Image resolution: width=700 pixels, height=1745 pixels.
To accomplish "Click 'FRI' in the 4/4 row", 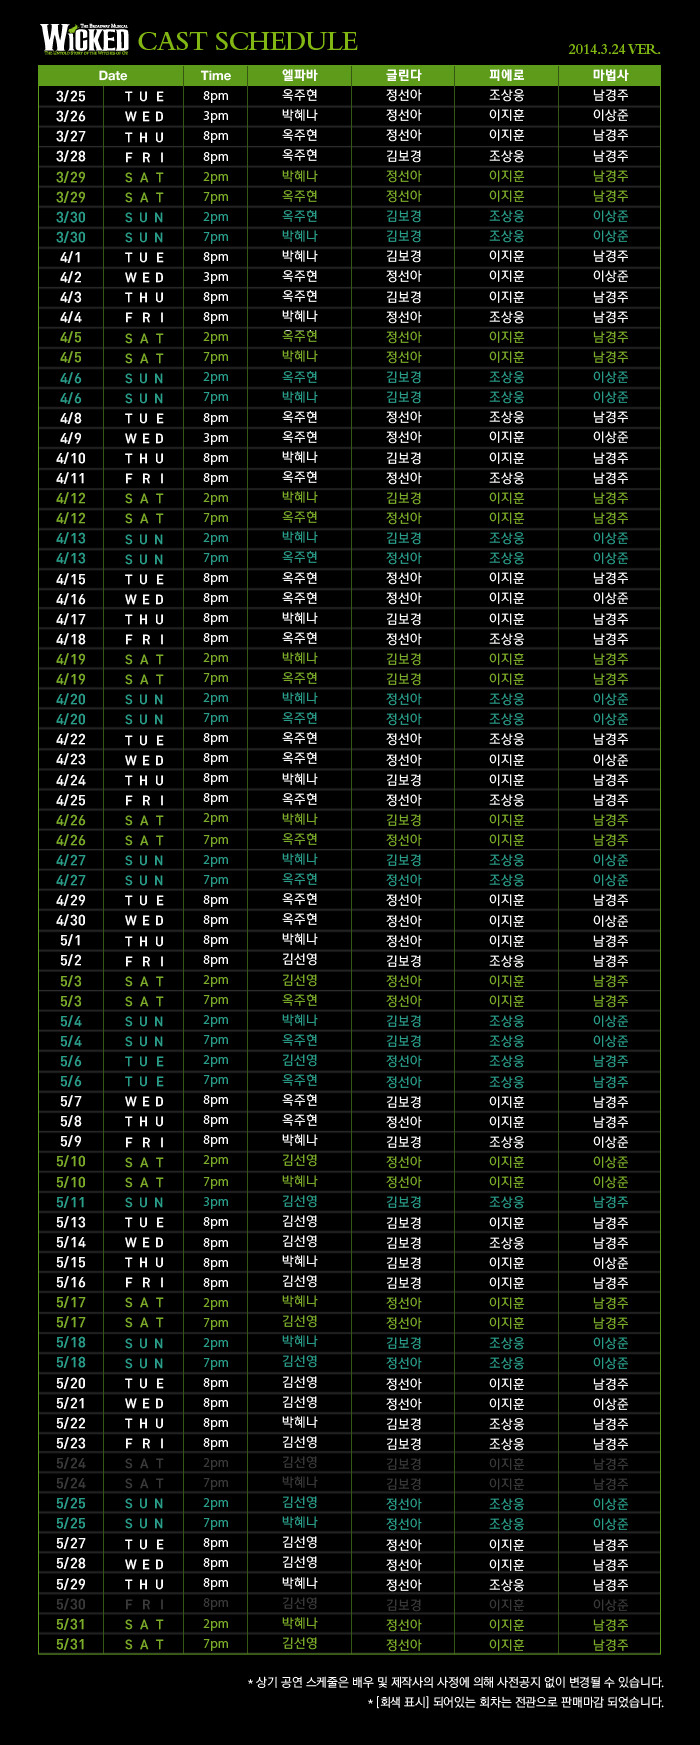I will pyautogui.click(x=144, y=317).
